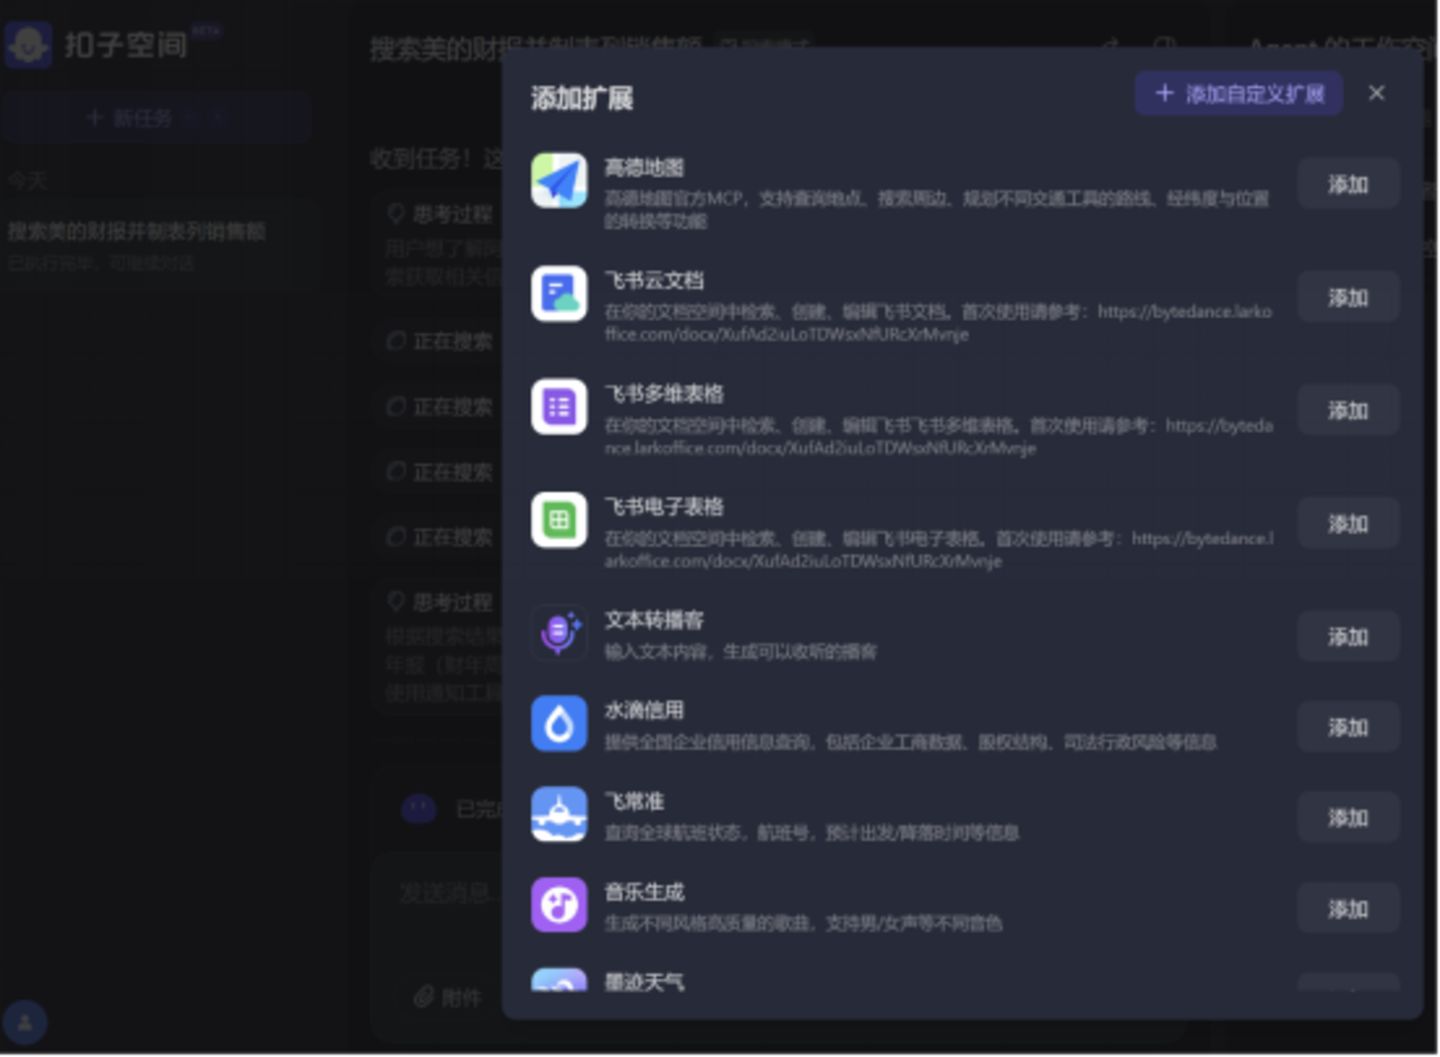Viewport: 1440px width, 1057px height.
Task: Add the 飞书电子表格 extension
Action: point(1348,523)
